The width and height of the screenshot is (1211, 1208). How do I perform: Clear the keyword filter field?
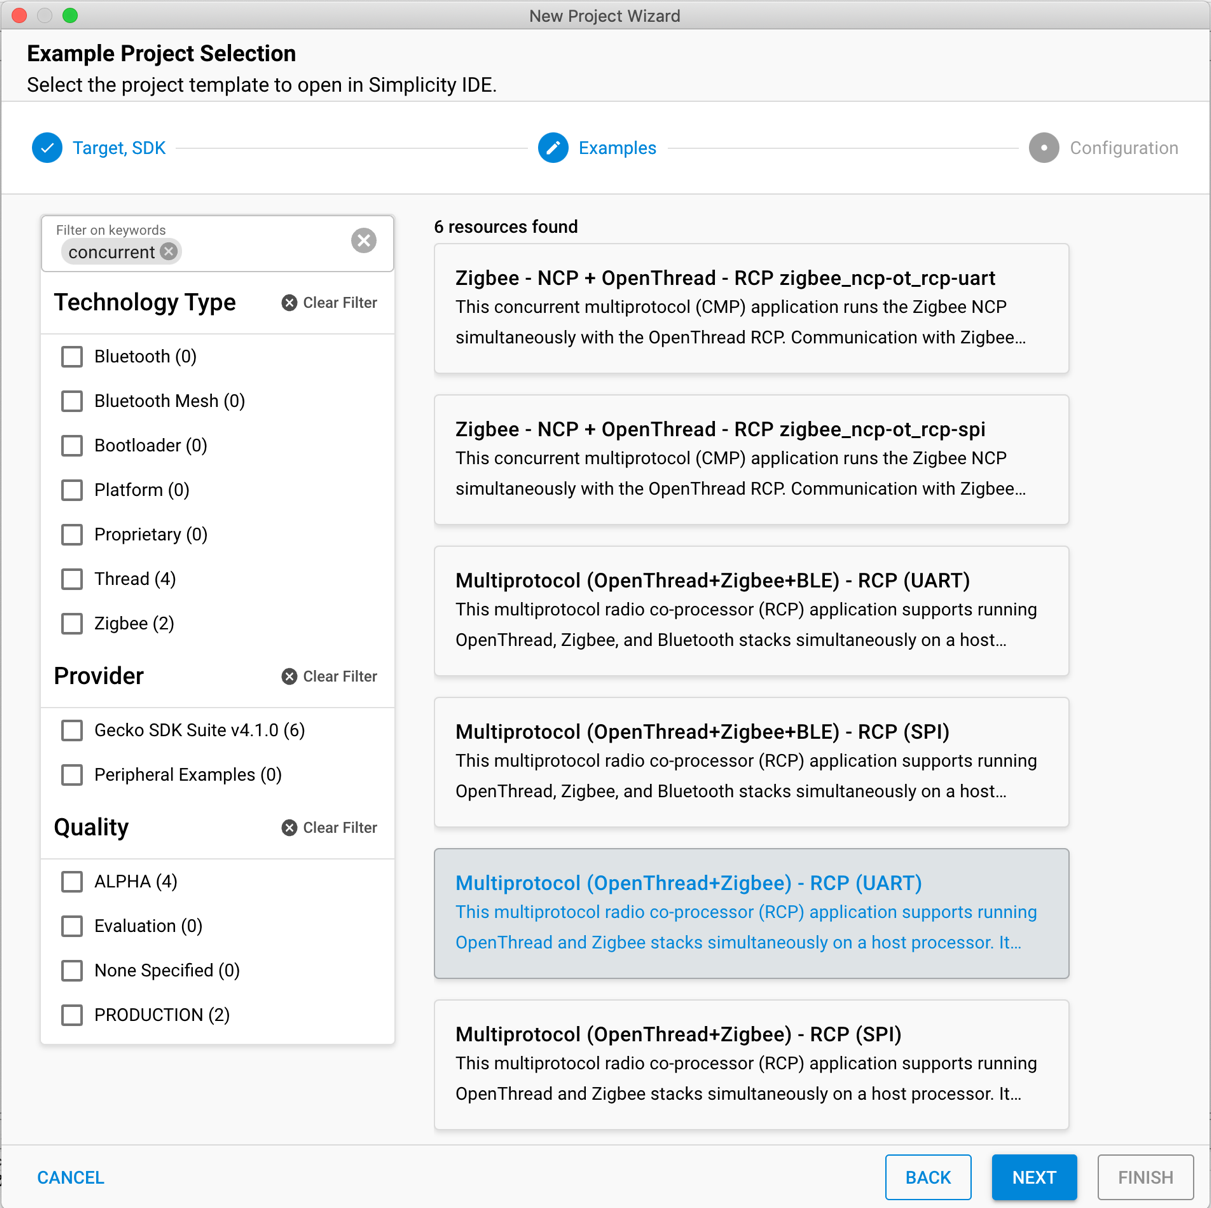(364, 240)
